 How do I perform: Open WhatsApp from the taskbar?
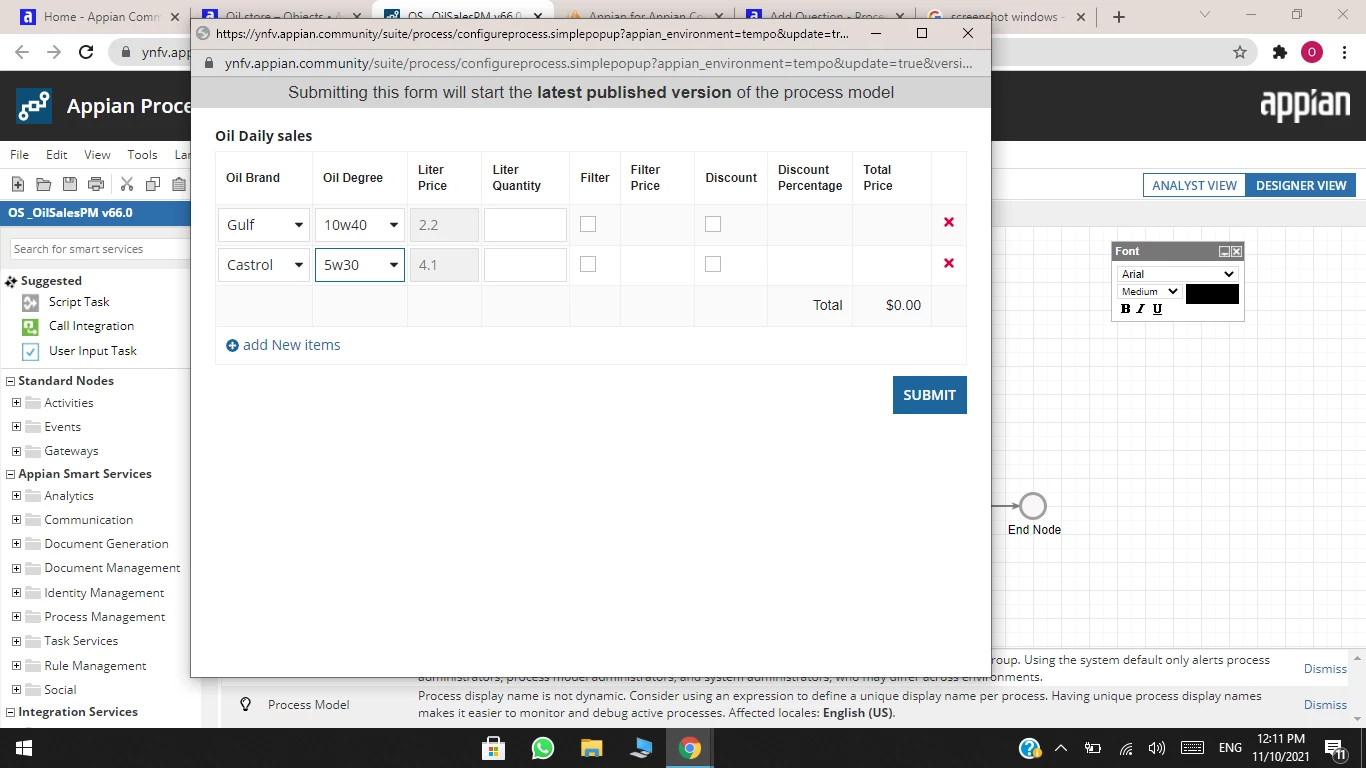(x=542, y=748)
